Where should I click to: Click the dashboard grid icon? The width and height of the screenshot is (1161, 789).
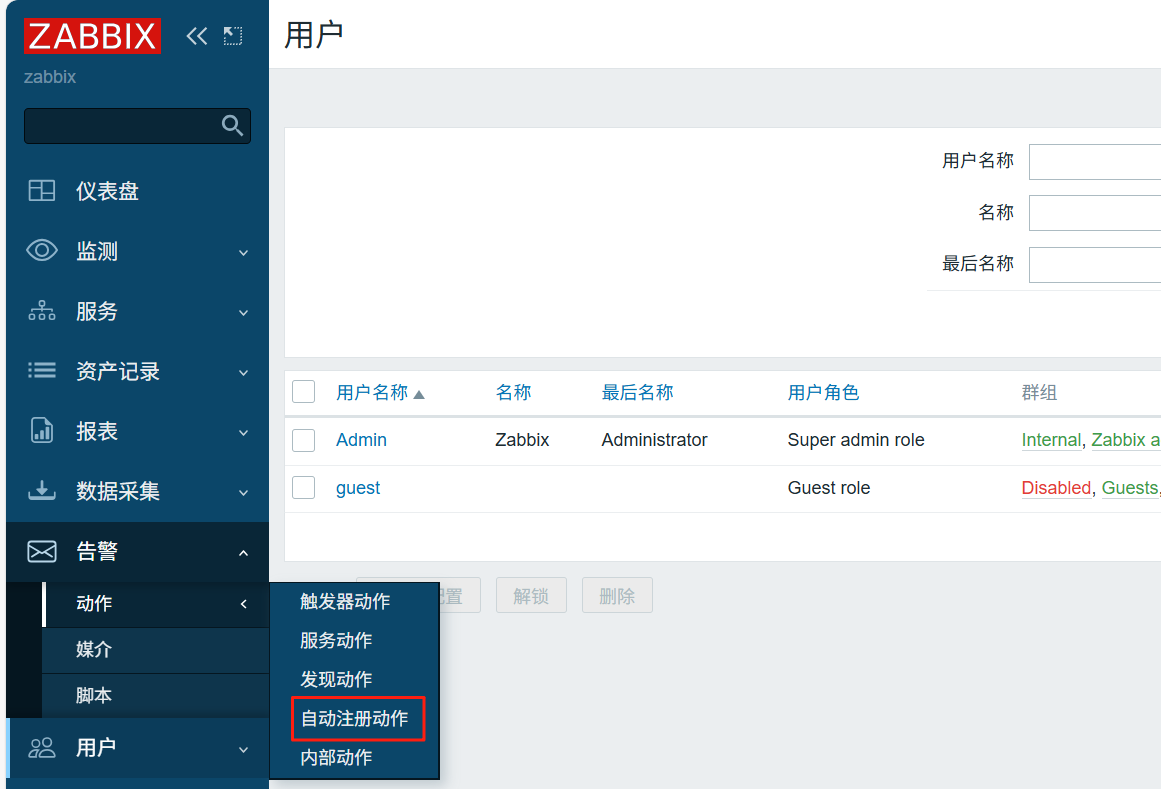41,191
